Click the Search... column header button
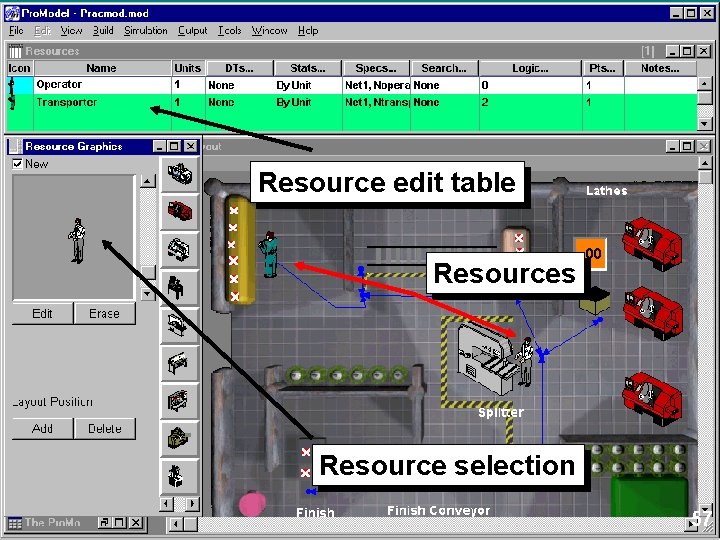 click(x=444, y=68)
